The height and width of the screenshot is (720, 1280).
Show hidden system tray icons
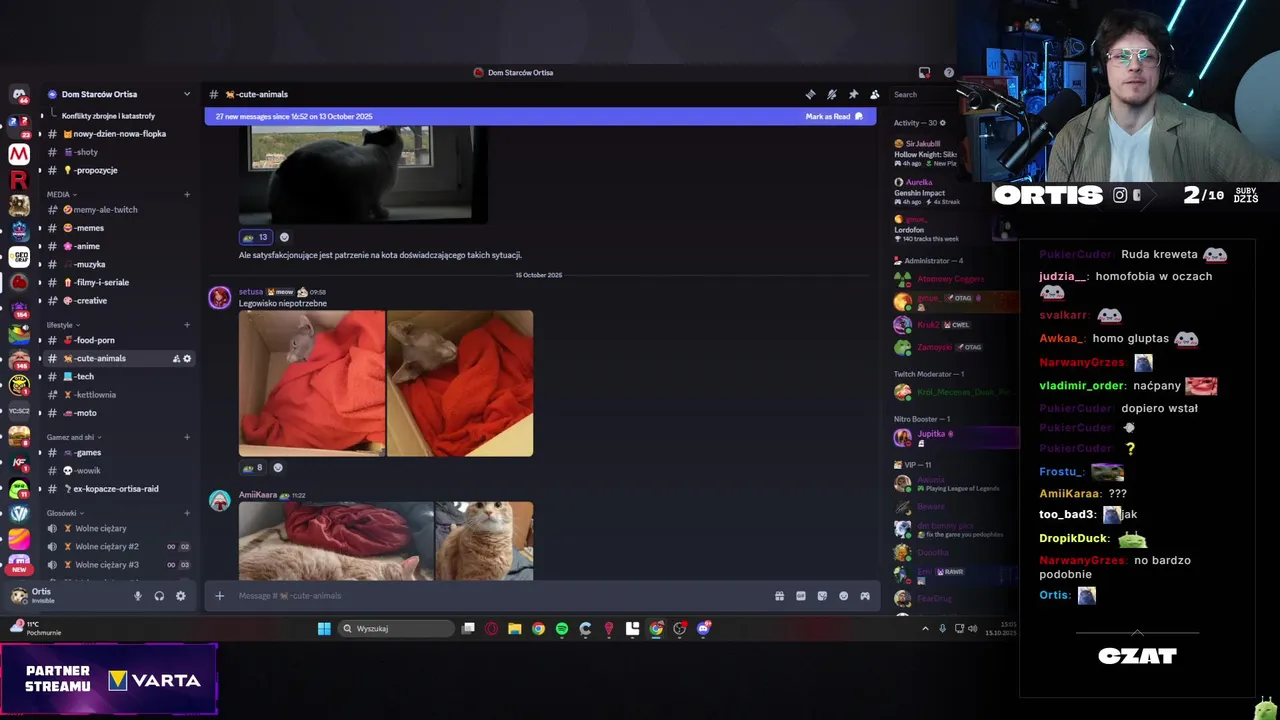925,629
